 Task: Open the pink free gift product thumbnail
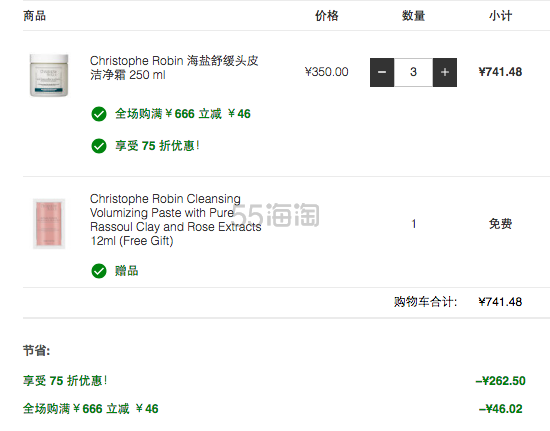(49, 224)
